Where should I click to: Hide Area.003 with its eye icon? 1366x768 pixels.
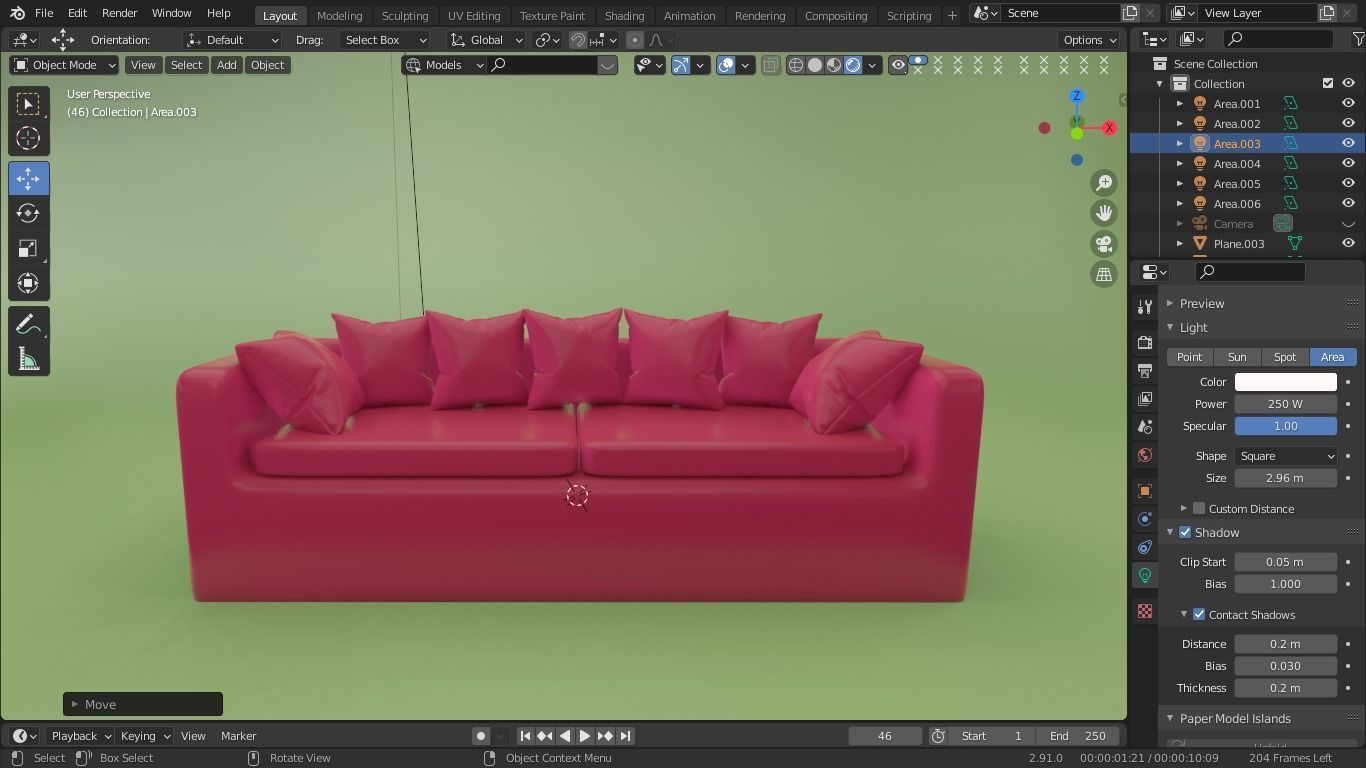click(1348, 143)
